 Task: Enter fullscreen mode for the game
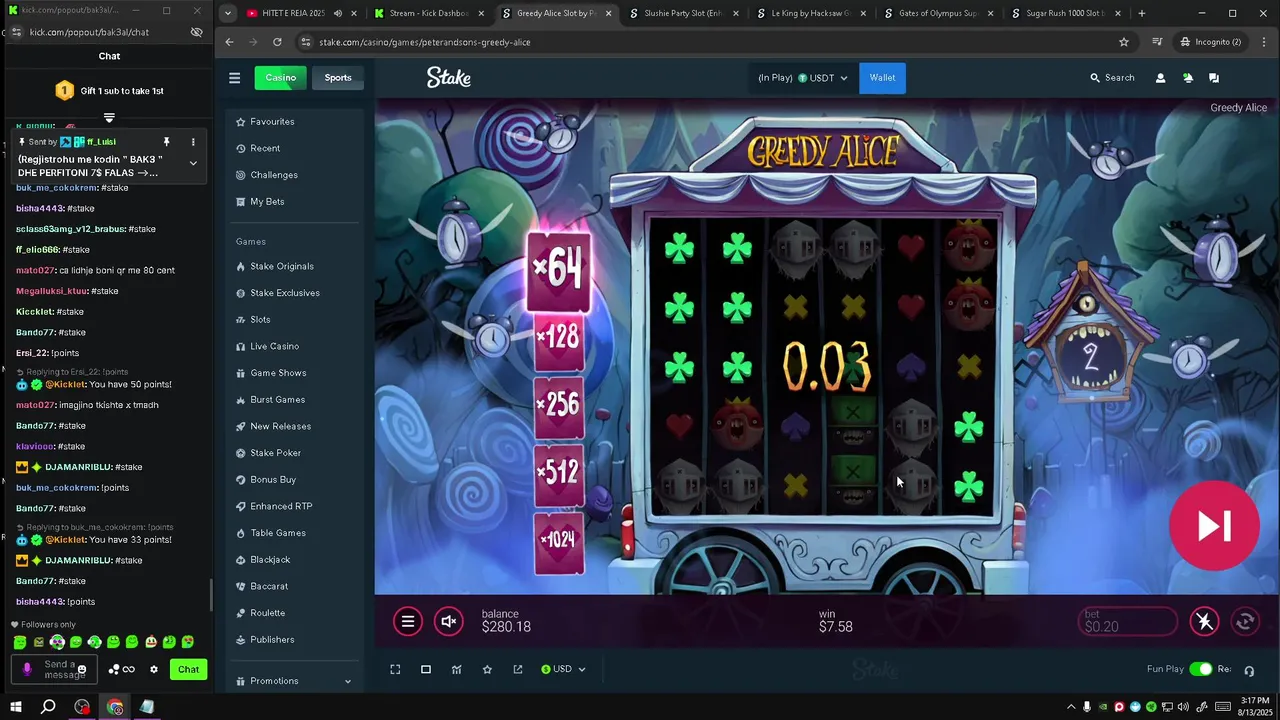[x=395, y=669]
